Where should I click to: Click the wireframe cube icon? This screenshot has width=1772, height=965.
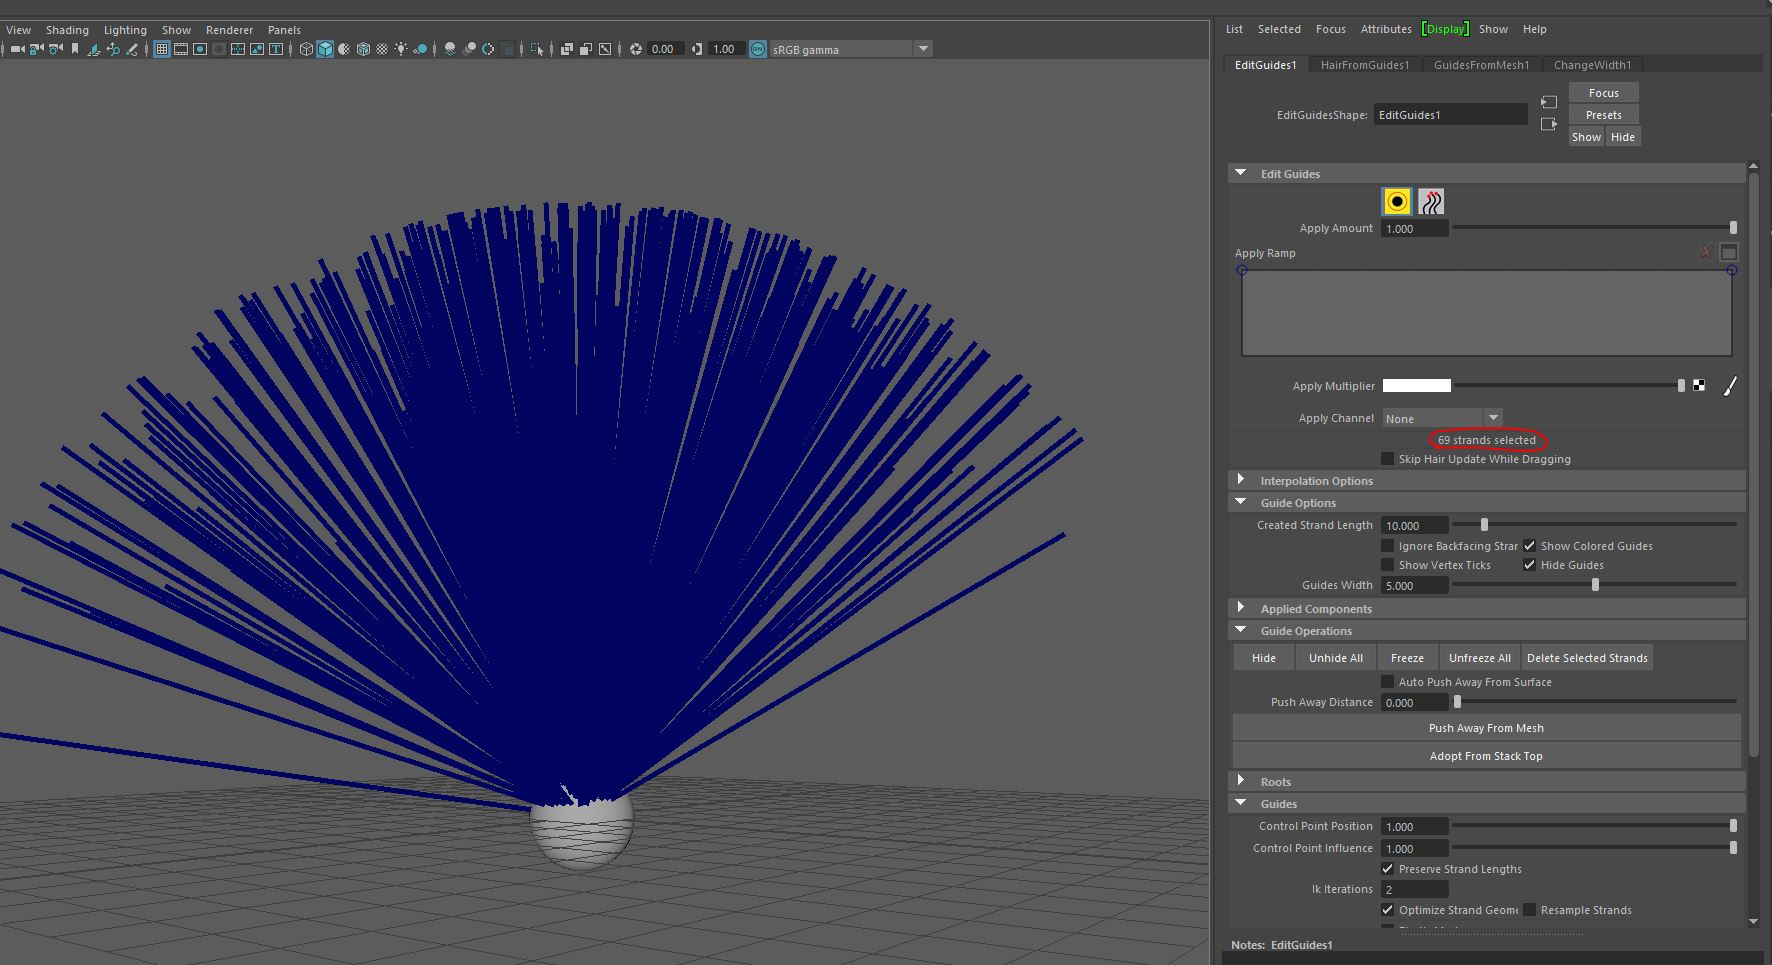pos(306,49)
